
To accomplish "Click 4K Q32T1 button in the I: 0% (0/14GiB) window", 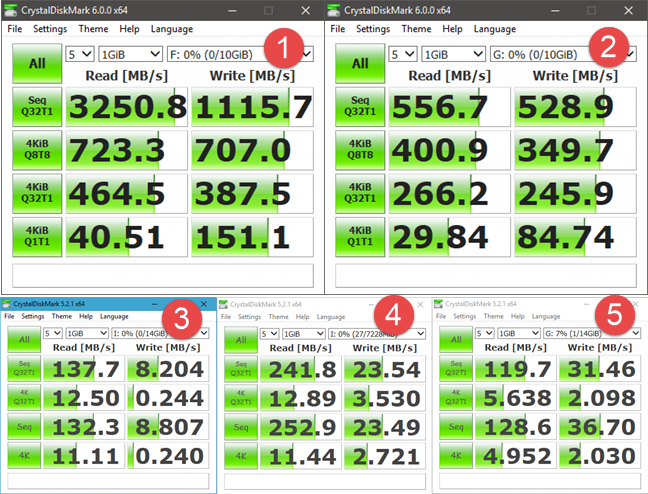I will 24,397.
